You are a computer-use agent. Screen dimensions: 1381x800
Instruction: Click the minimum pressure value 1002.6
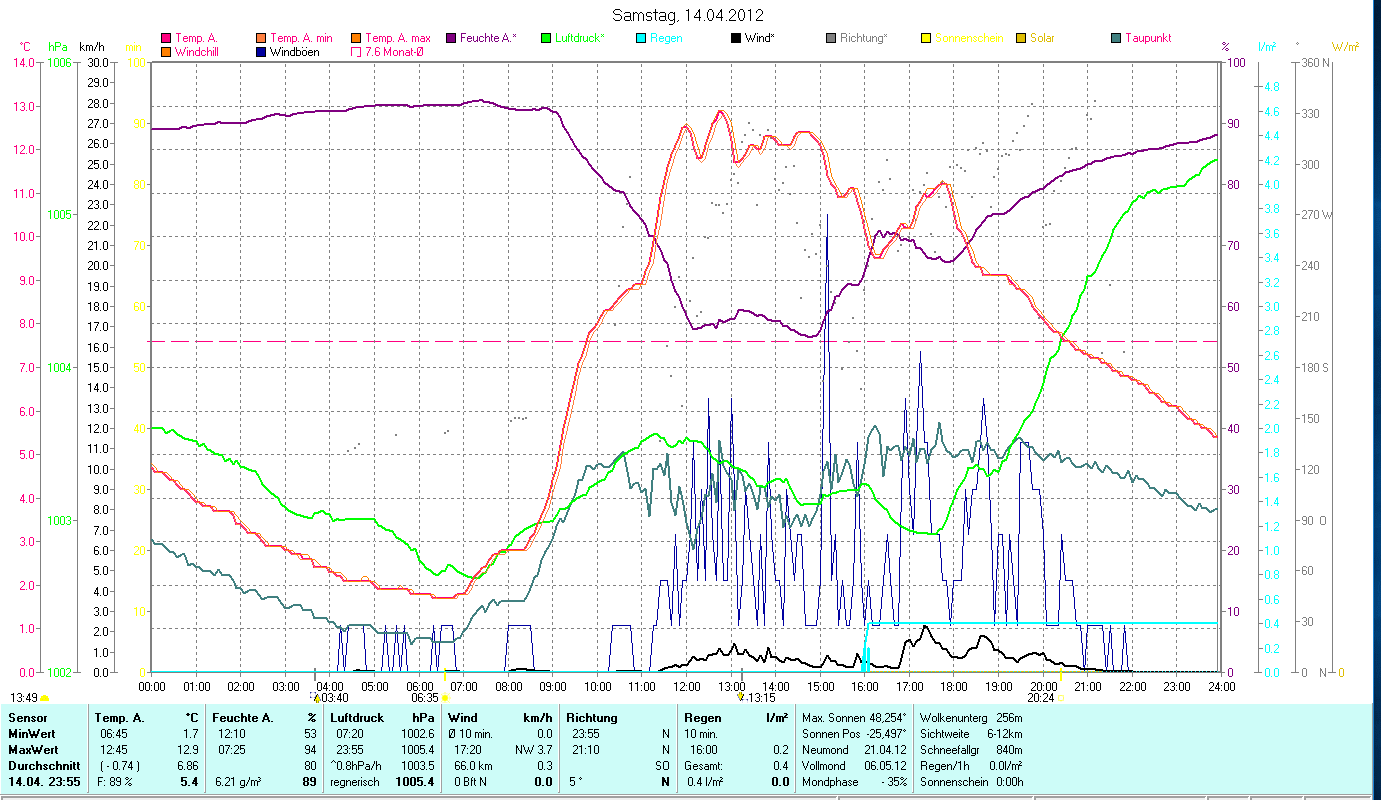point(419,734)
